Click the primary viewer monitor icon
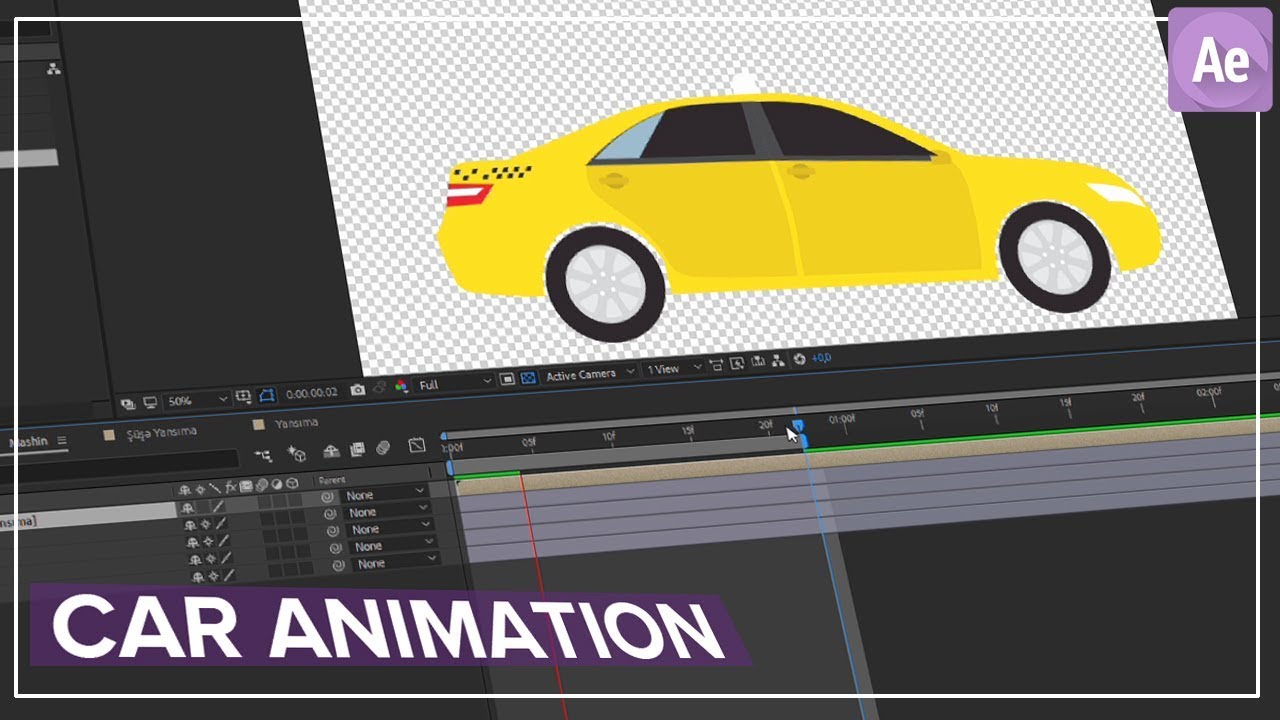The height and width of the screenshot is (720, 1280). pyautogui.click(x=150, y=402)
